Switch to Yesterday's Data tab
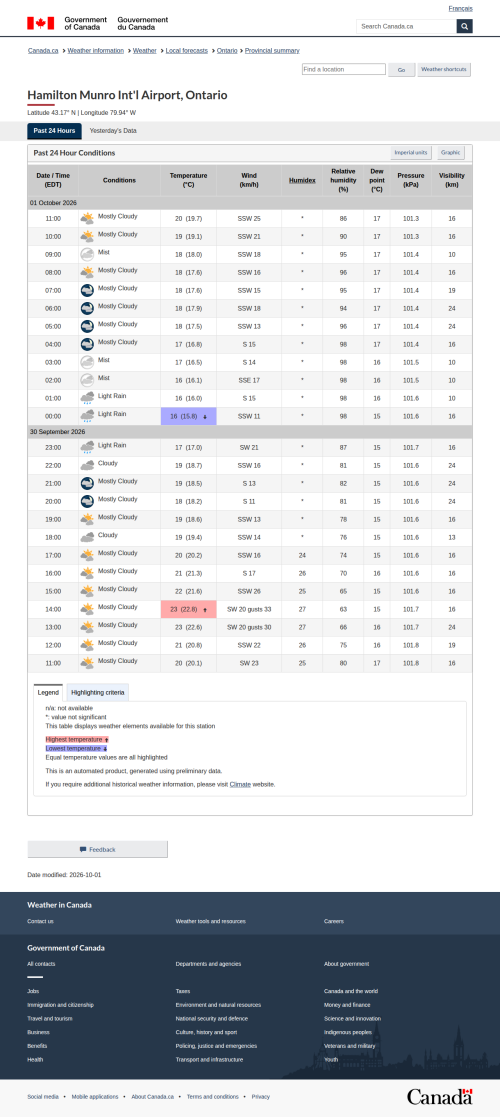Image resolution: width=500 pixels, height=1117 pixels. (x=113, y=131)
